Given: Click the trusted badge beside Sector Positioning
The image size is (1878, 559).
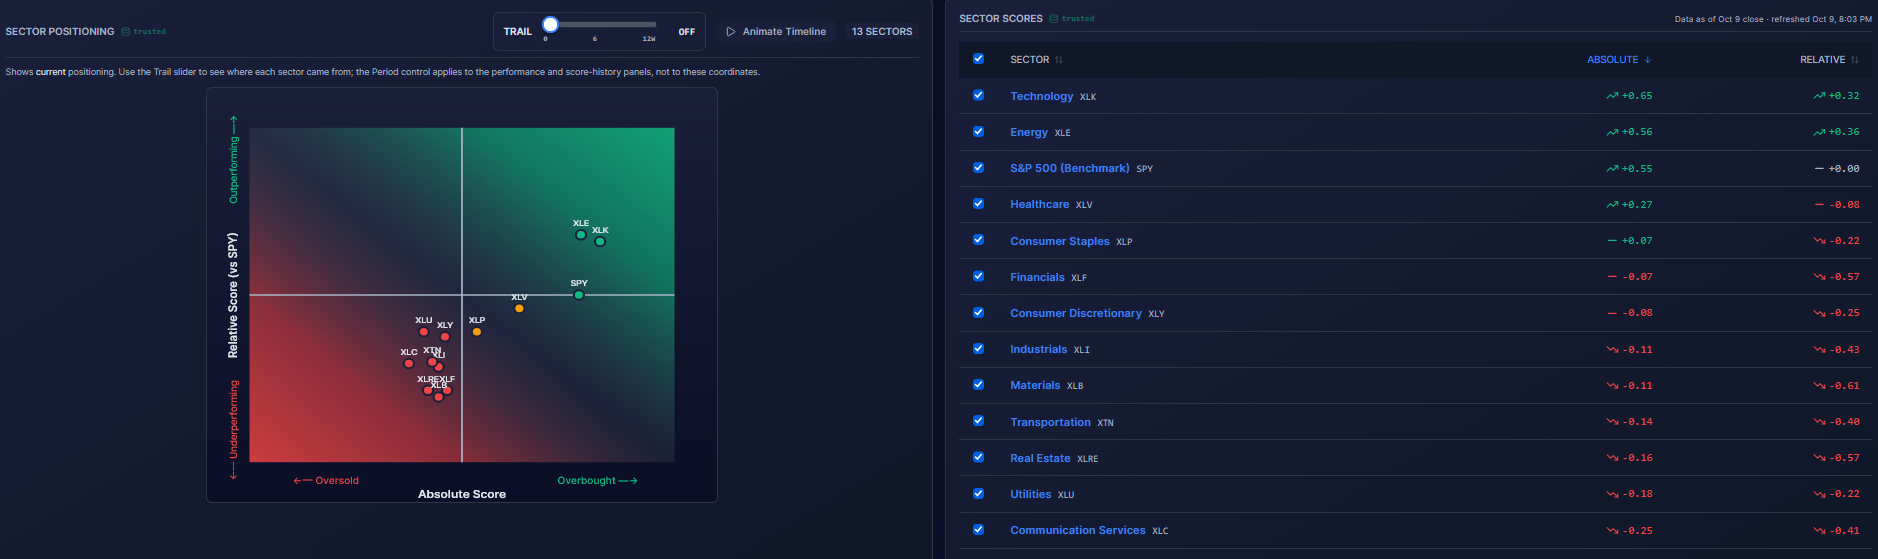Looking at the screenshot, I should pyautogui.click(x=144, y=32).
